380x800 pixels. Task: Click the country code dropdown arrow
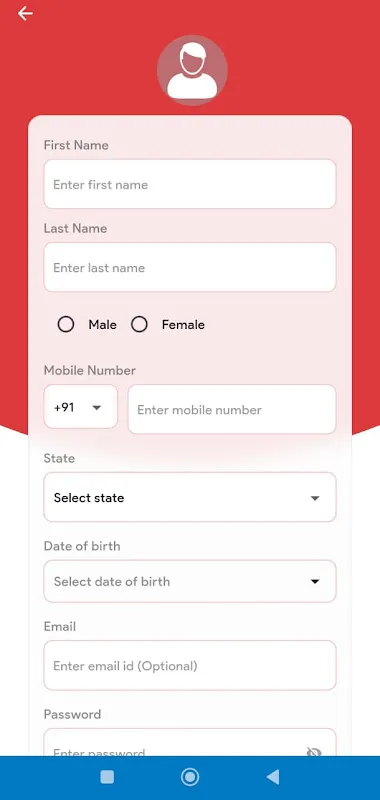coord(96,408)
